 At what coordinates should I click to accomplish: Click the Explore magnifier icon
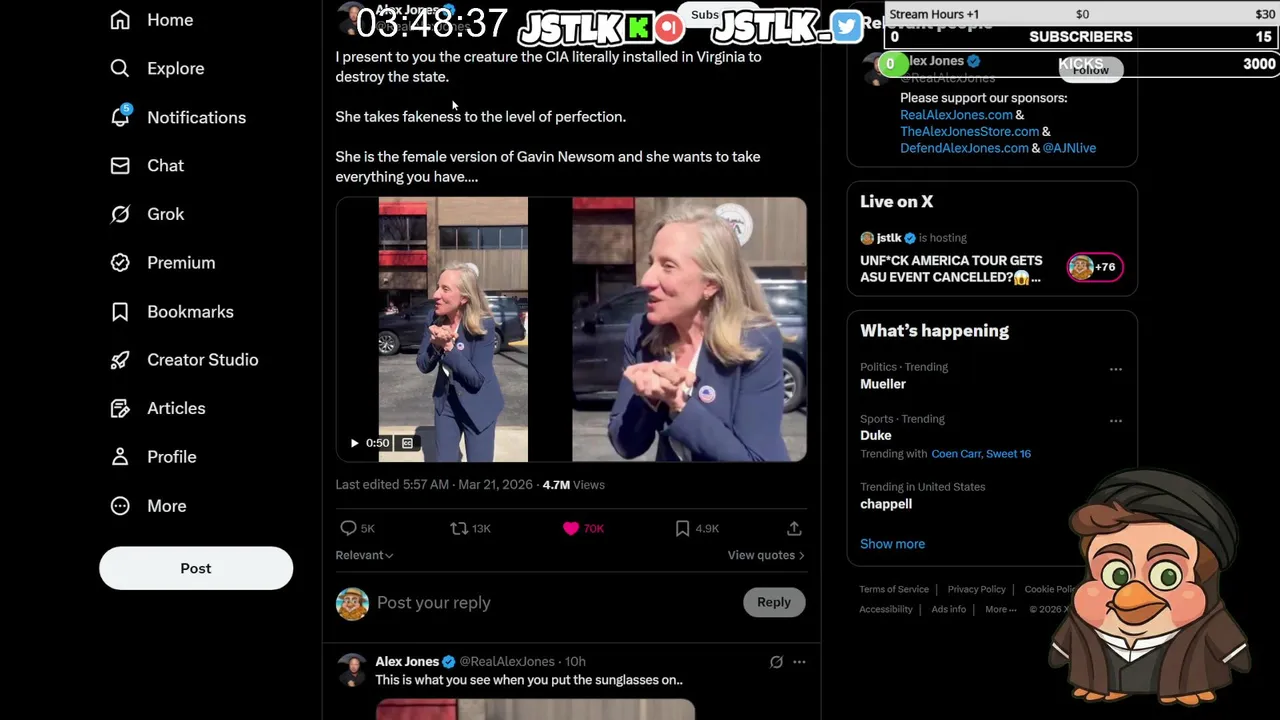tap(120, 68)
